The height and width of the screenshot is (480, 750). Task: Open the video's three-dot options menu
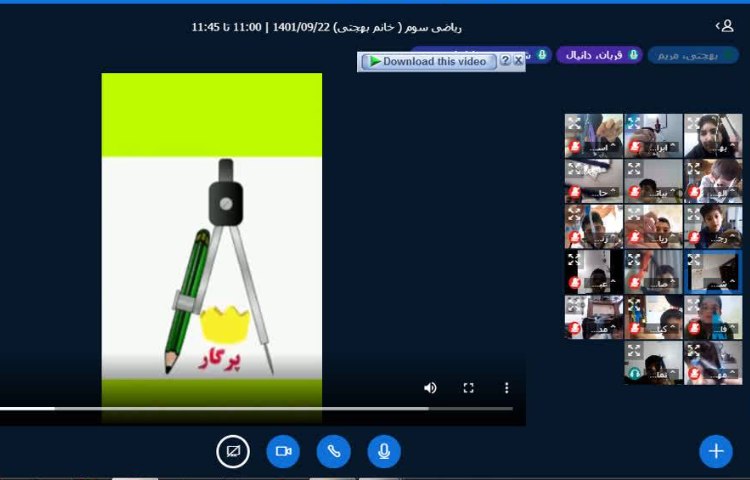tap(507, 388)
